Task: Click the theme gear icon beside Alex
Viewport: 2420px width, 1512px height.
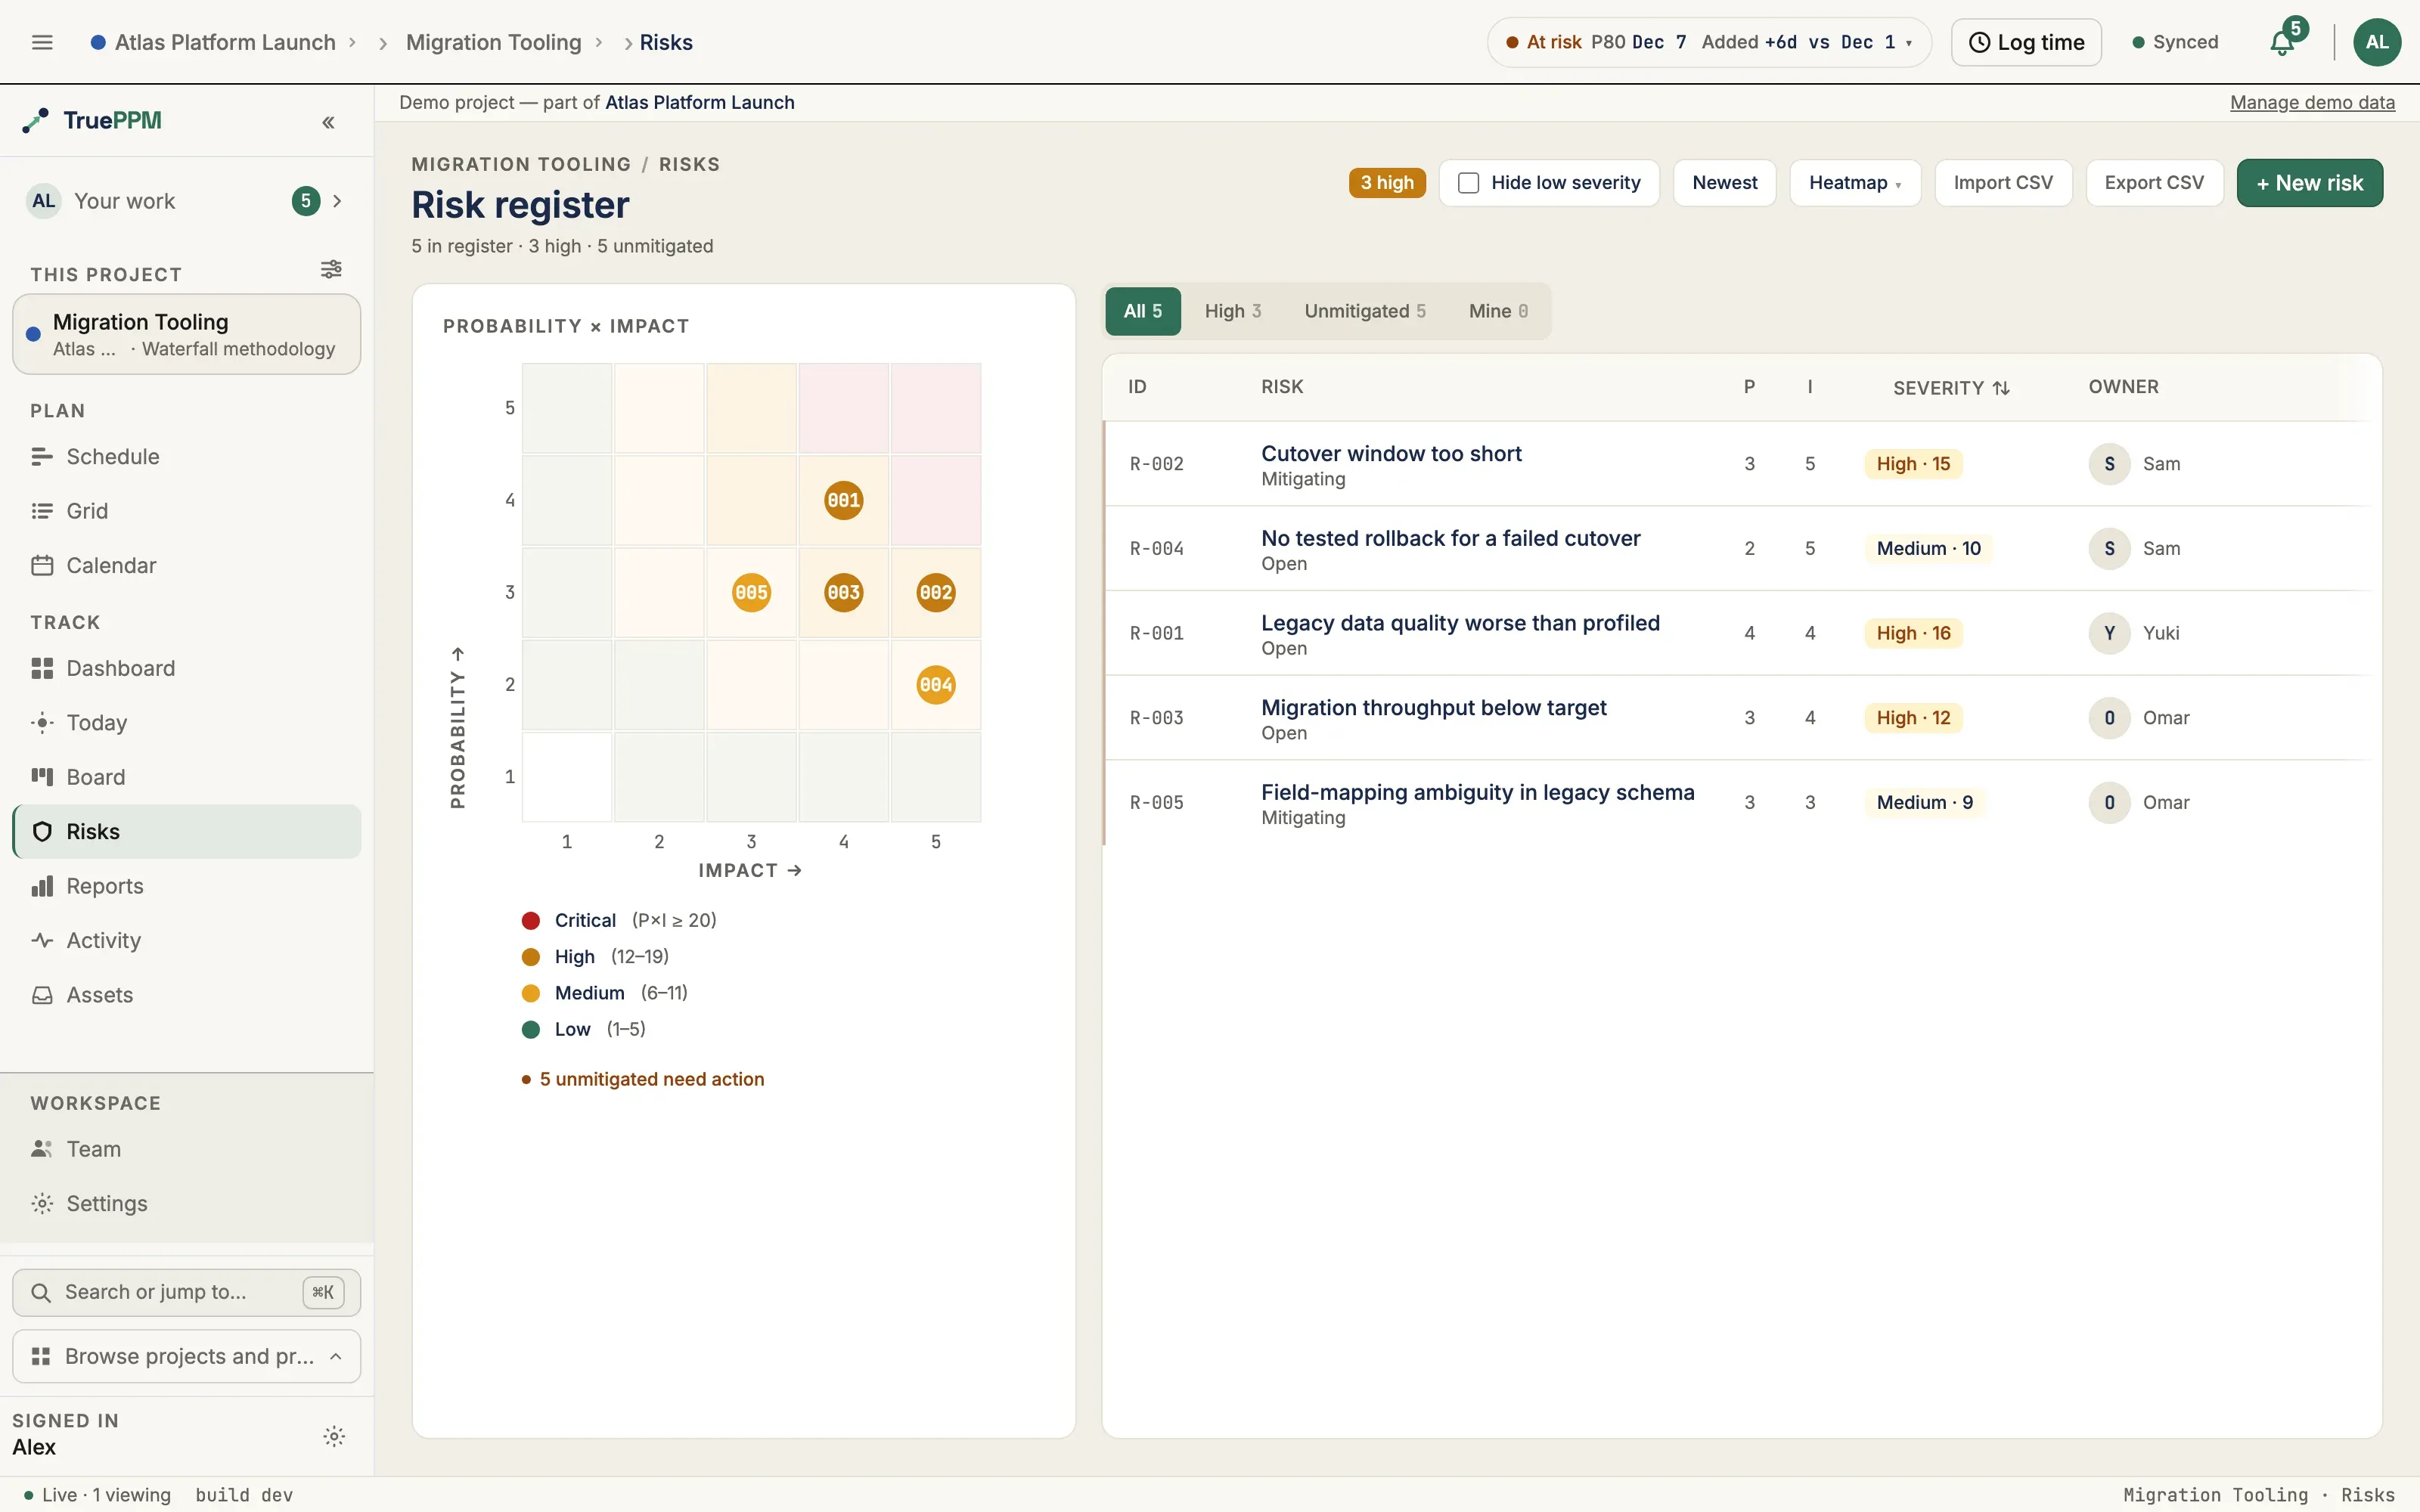Action: (334, 1437)
